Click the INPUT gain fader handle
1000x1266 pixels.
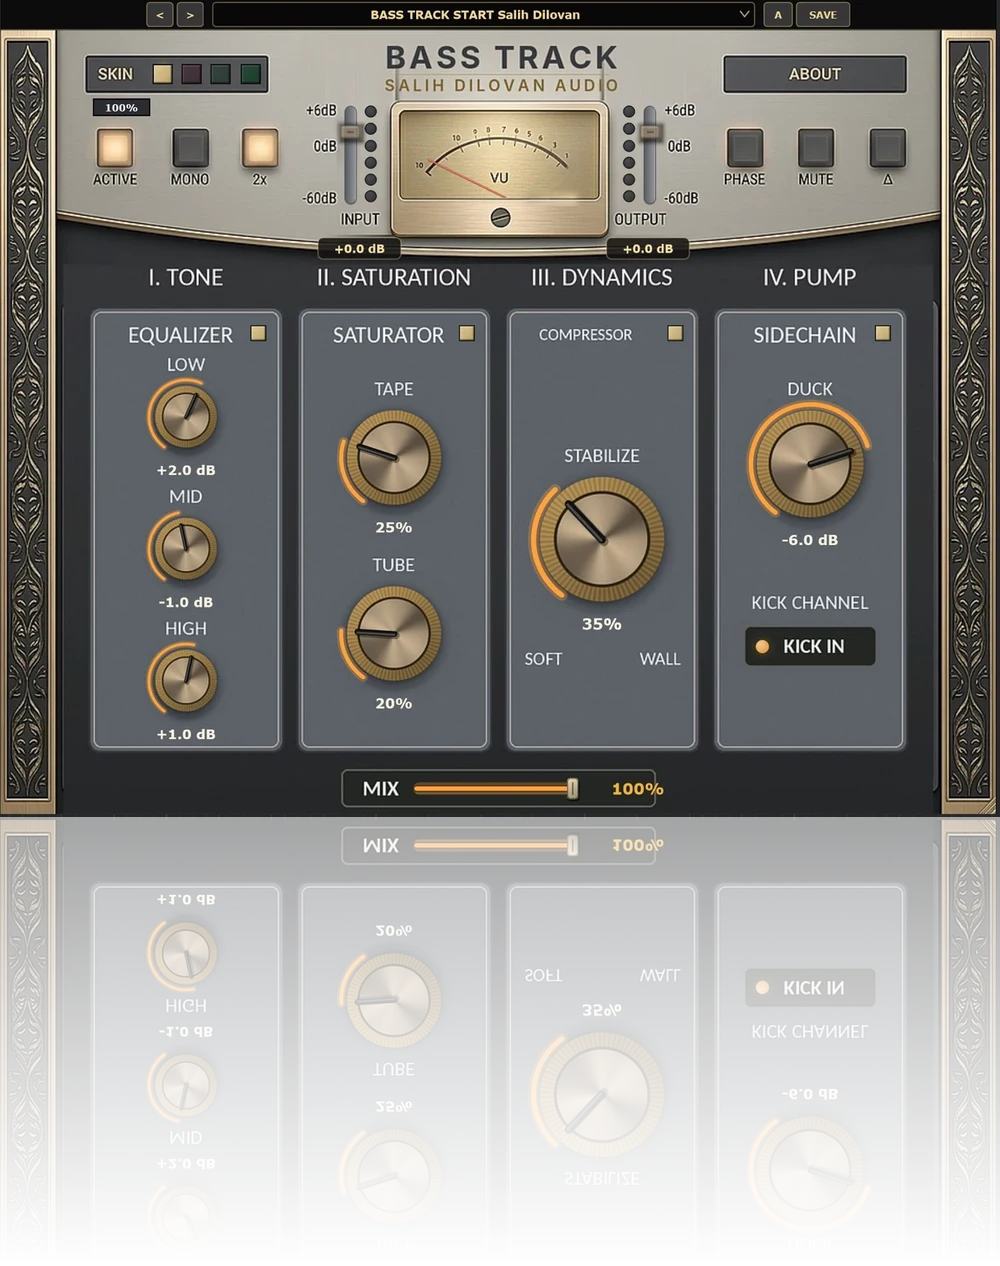350,132
